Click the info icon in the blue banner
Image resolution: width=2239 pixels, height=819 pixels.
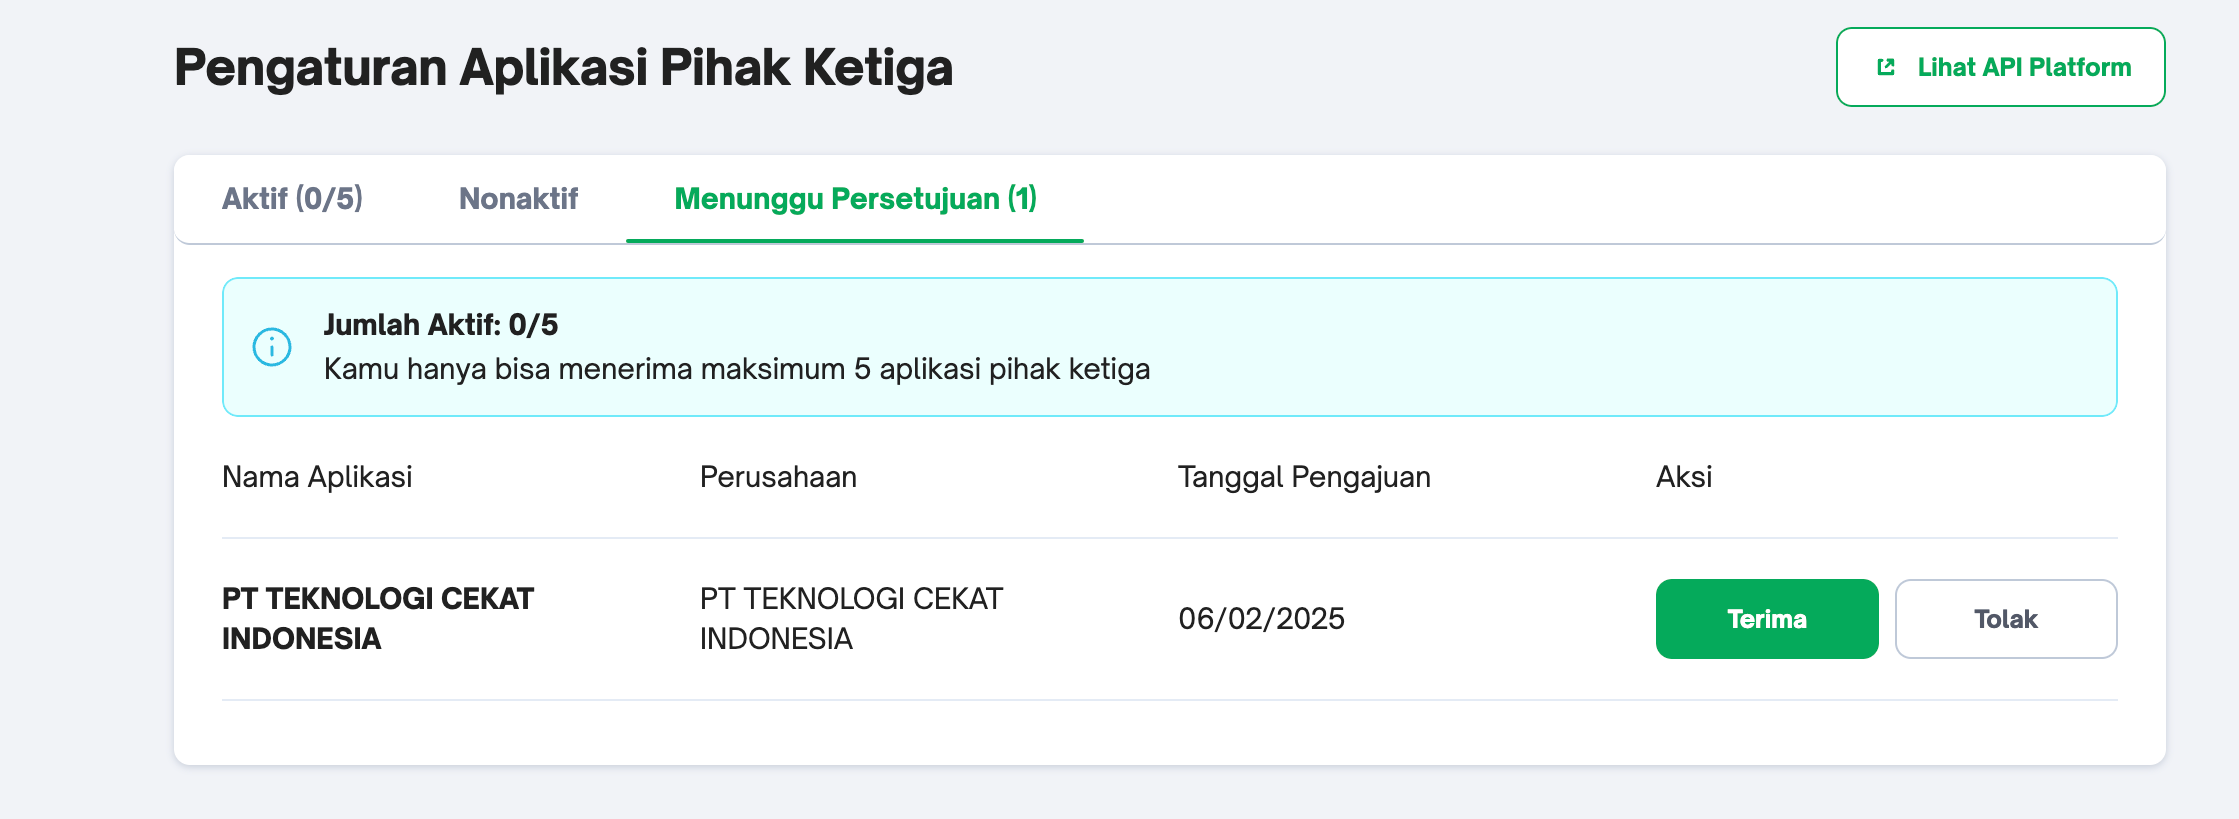pos(272,347)
